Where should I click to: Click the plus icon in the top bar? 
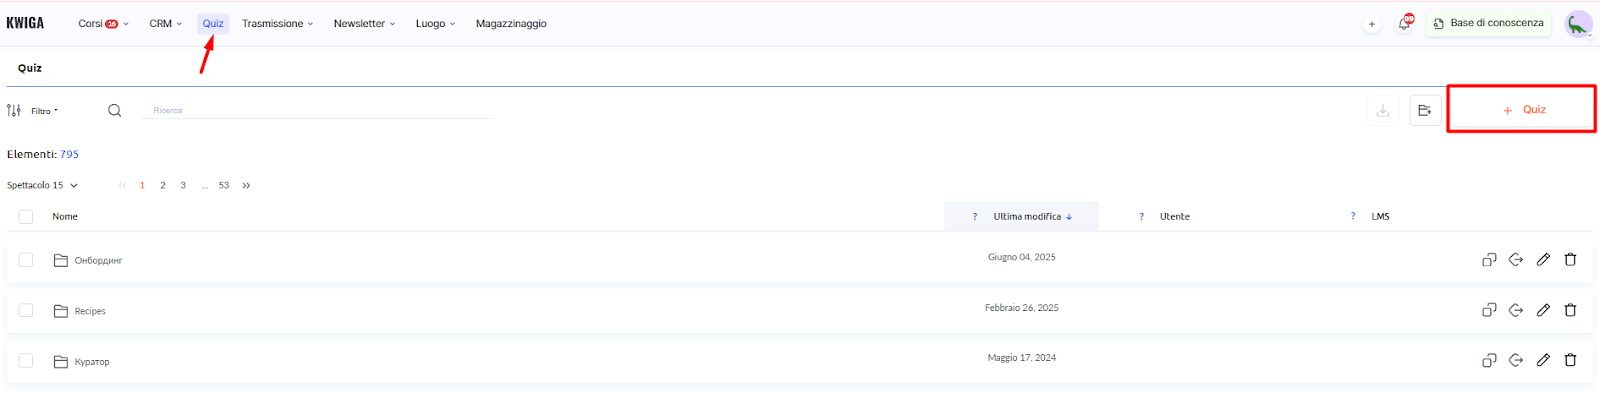(1371, 24)
